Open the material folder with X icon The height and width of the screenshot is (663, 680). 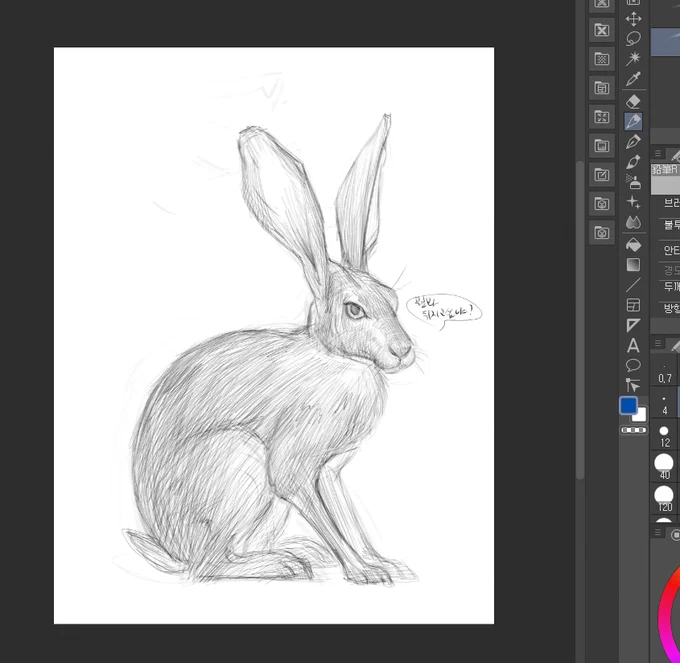click(x=602, y=30)
